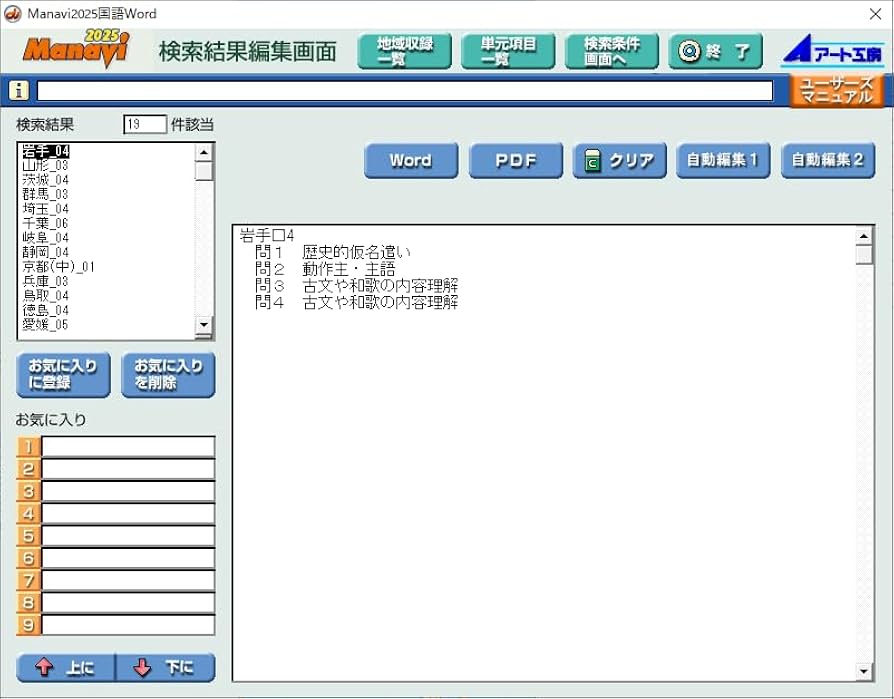Open the 単元項目一覧 unit item list
This screenshot has height=699, width=894.
(507, 51)
